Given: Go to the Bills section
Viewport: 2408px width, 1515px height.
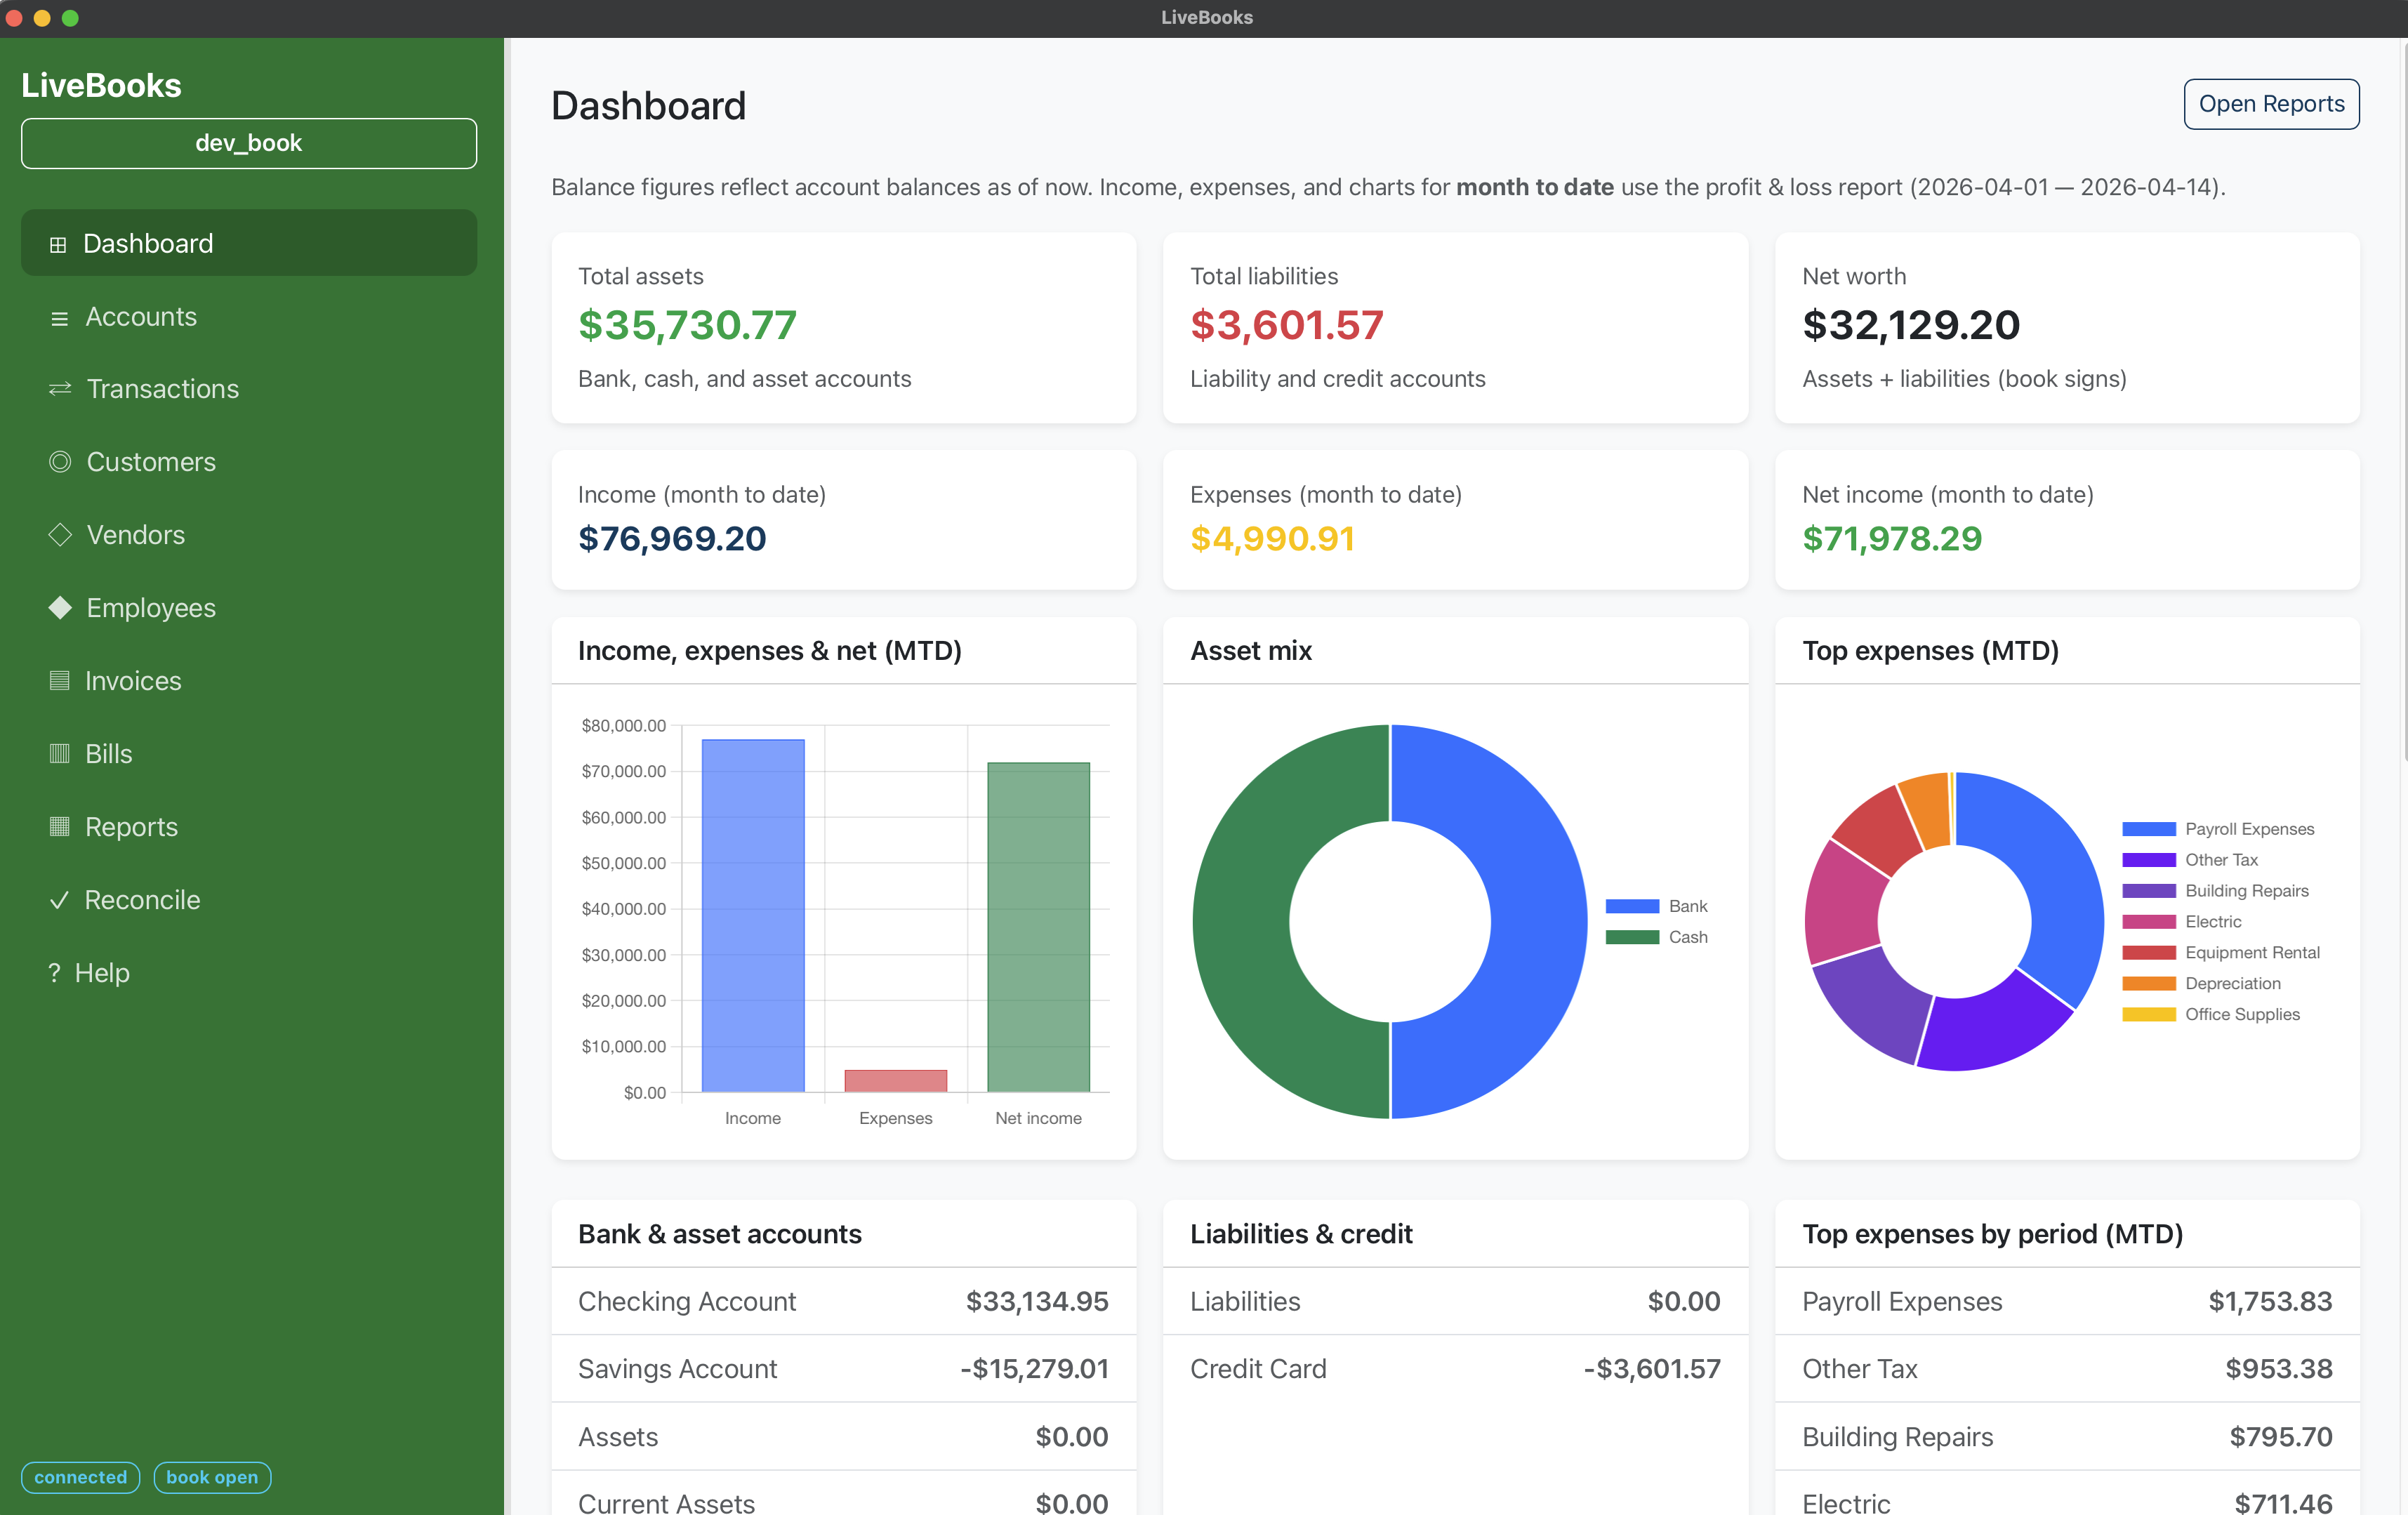Looking at the screenshot, I should [x=108, y=754].
